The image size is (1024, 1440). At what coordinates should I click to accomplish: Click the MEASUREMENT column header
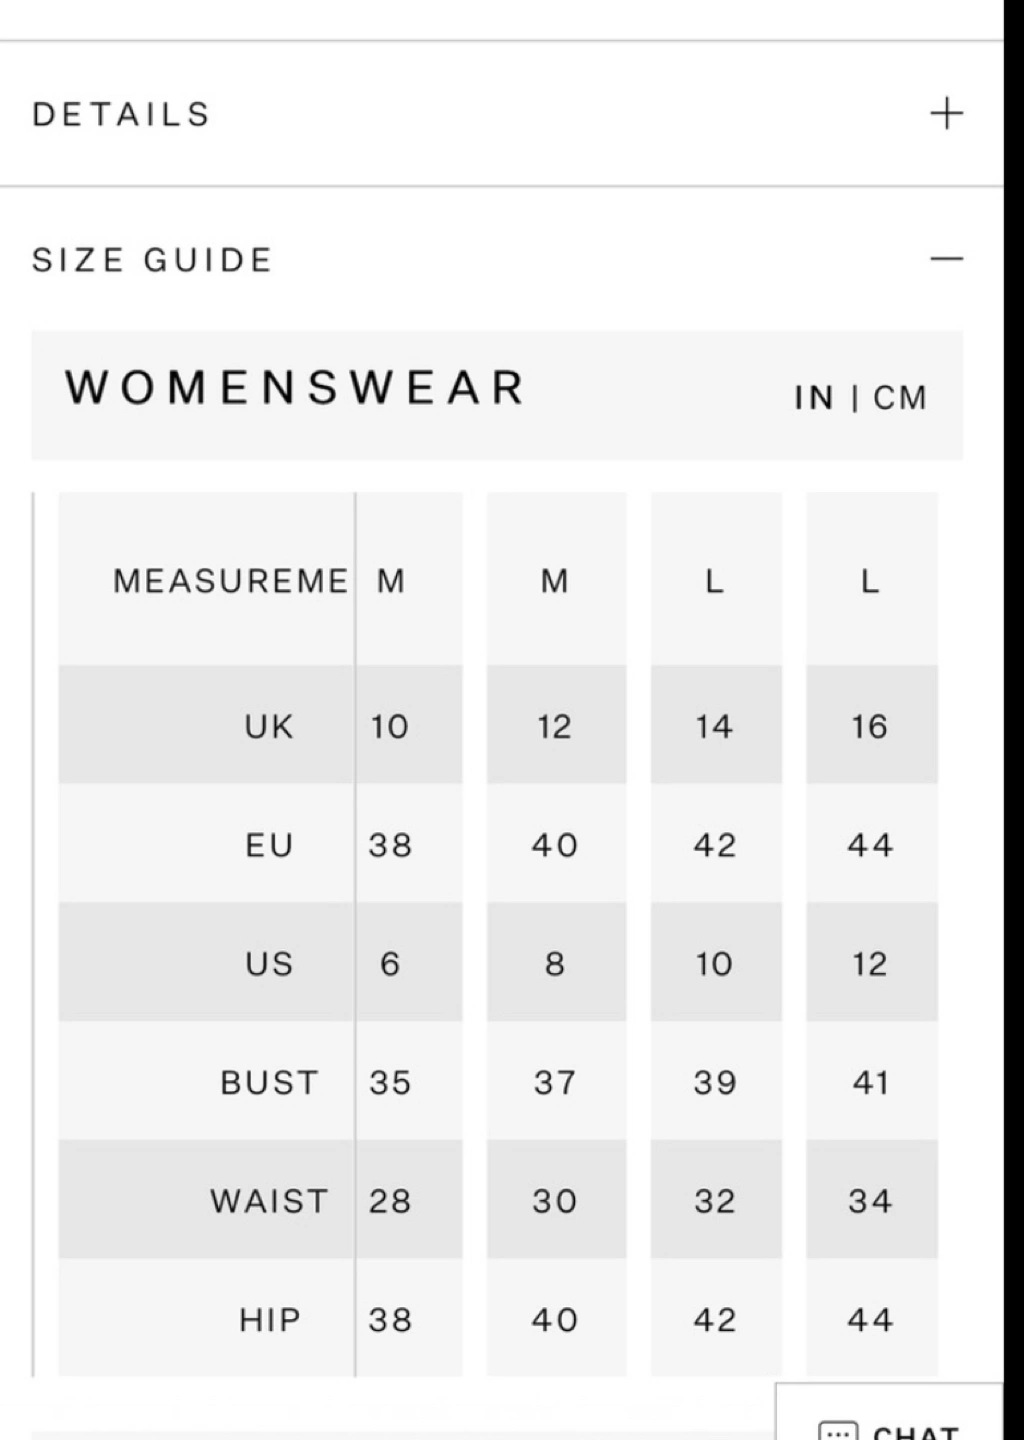(231, 581)
